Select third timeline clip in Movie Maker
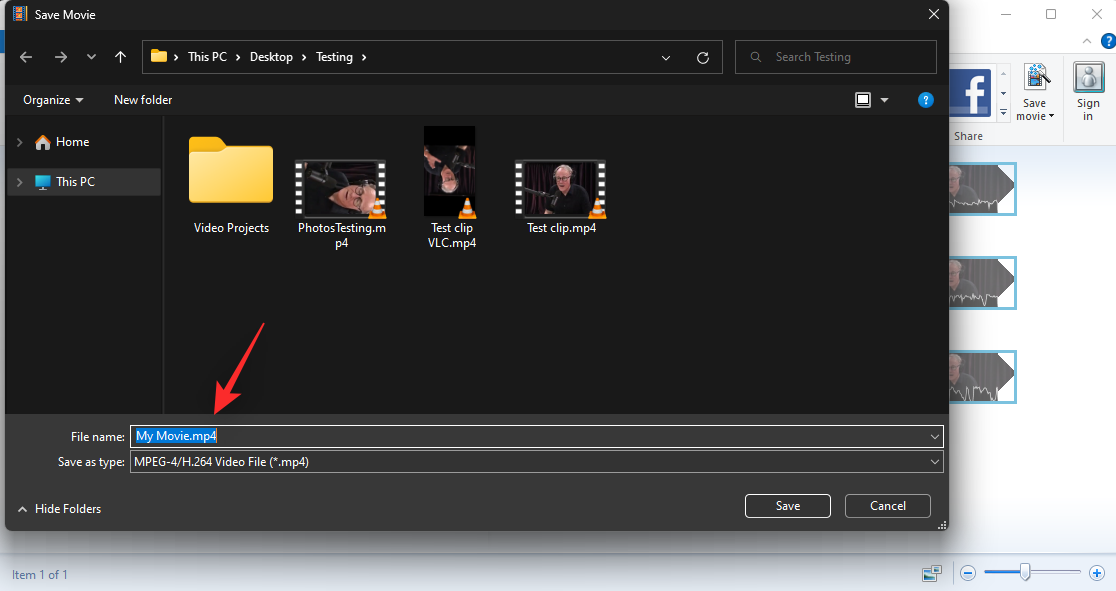Screen dimensions: 1116x591 click(983, 377)
